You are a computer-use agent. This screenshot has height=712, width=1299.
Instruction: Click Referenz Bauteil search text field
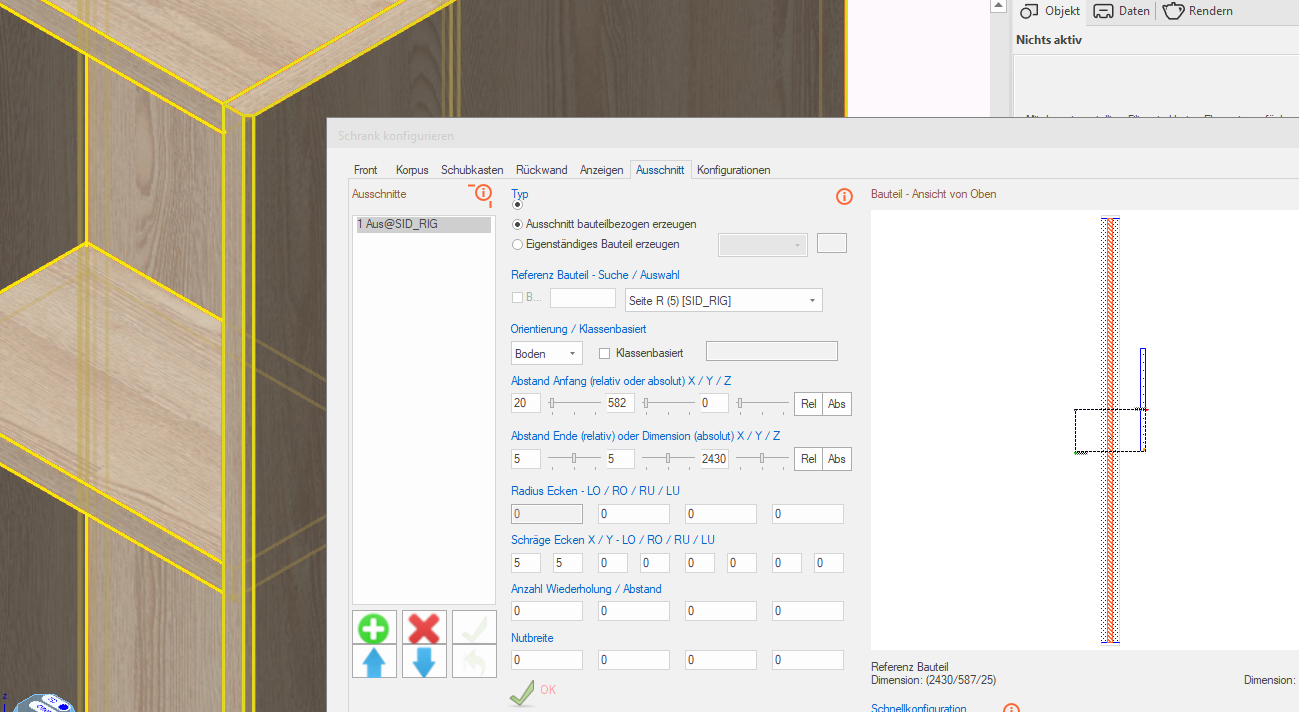click(583, 298)
